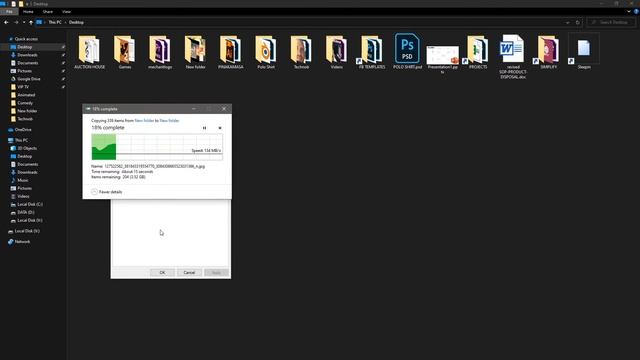Click the Time remaining text line
Viewport: 640px width, 360px height.
tap(122, 172)
